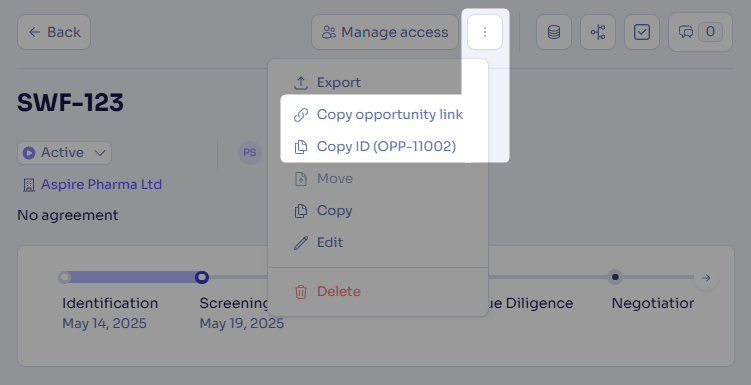This screenshot has height=385, width=751.
Task: Select Copy ID (OPP-11002)
Action: pyautogui.click(x=377, y=147)
